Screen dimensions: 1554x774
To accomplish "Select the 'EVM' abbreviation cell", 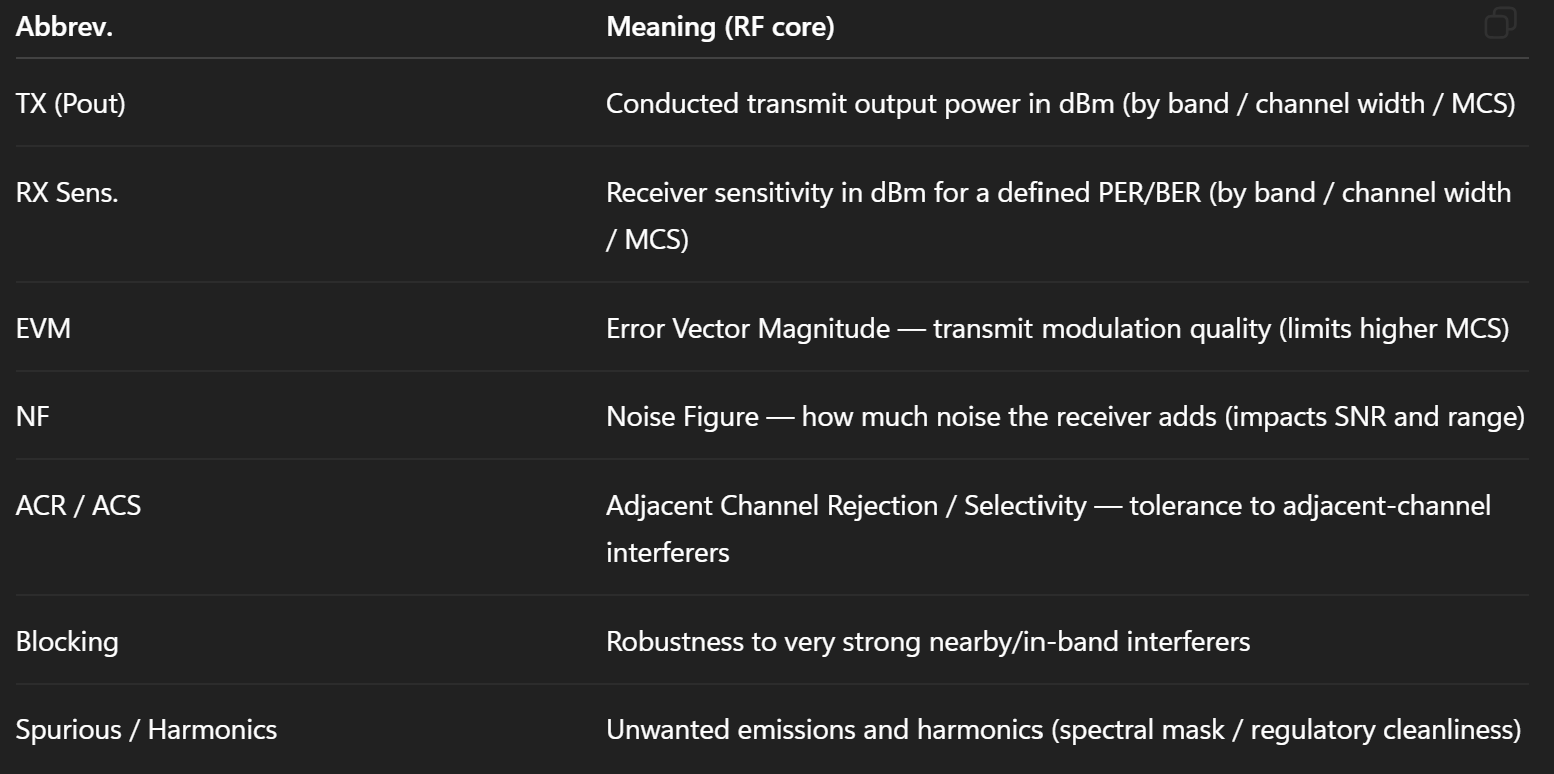I will pyautogui.click(x=43, y=328).
